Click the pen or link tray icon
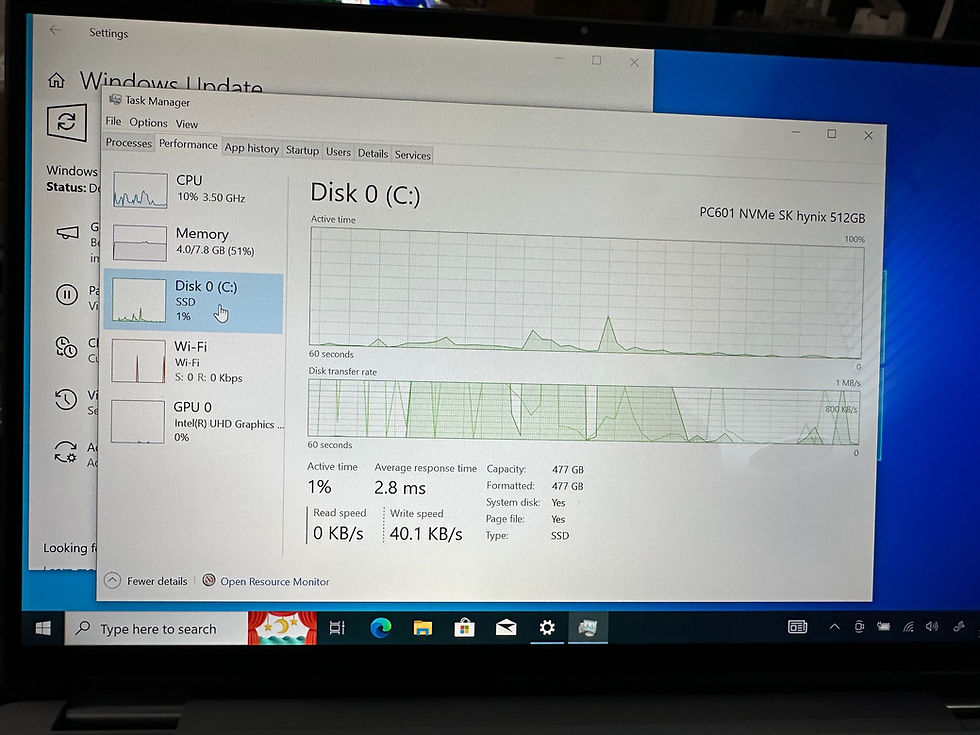980x735 pixels. pyautogui.click(x=959, y=626)
